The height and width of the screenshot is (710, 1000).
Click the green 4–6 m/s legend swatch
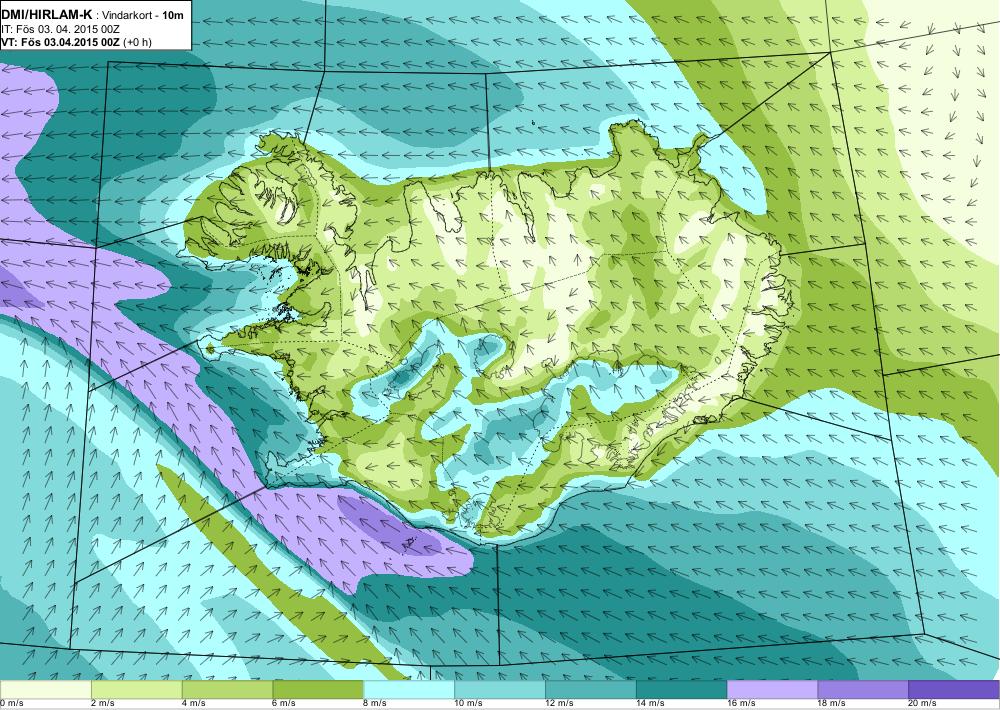[228, 690]
